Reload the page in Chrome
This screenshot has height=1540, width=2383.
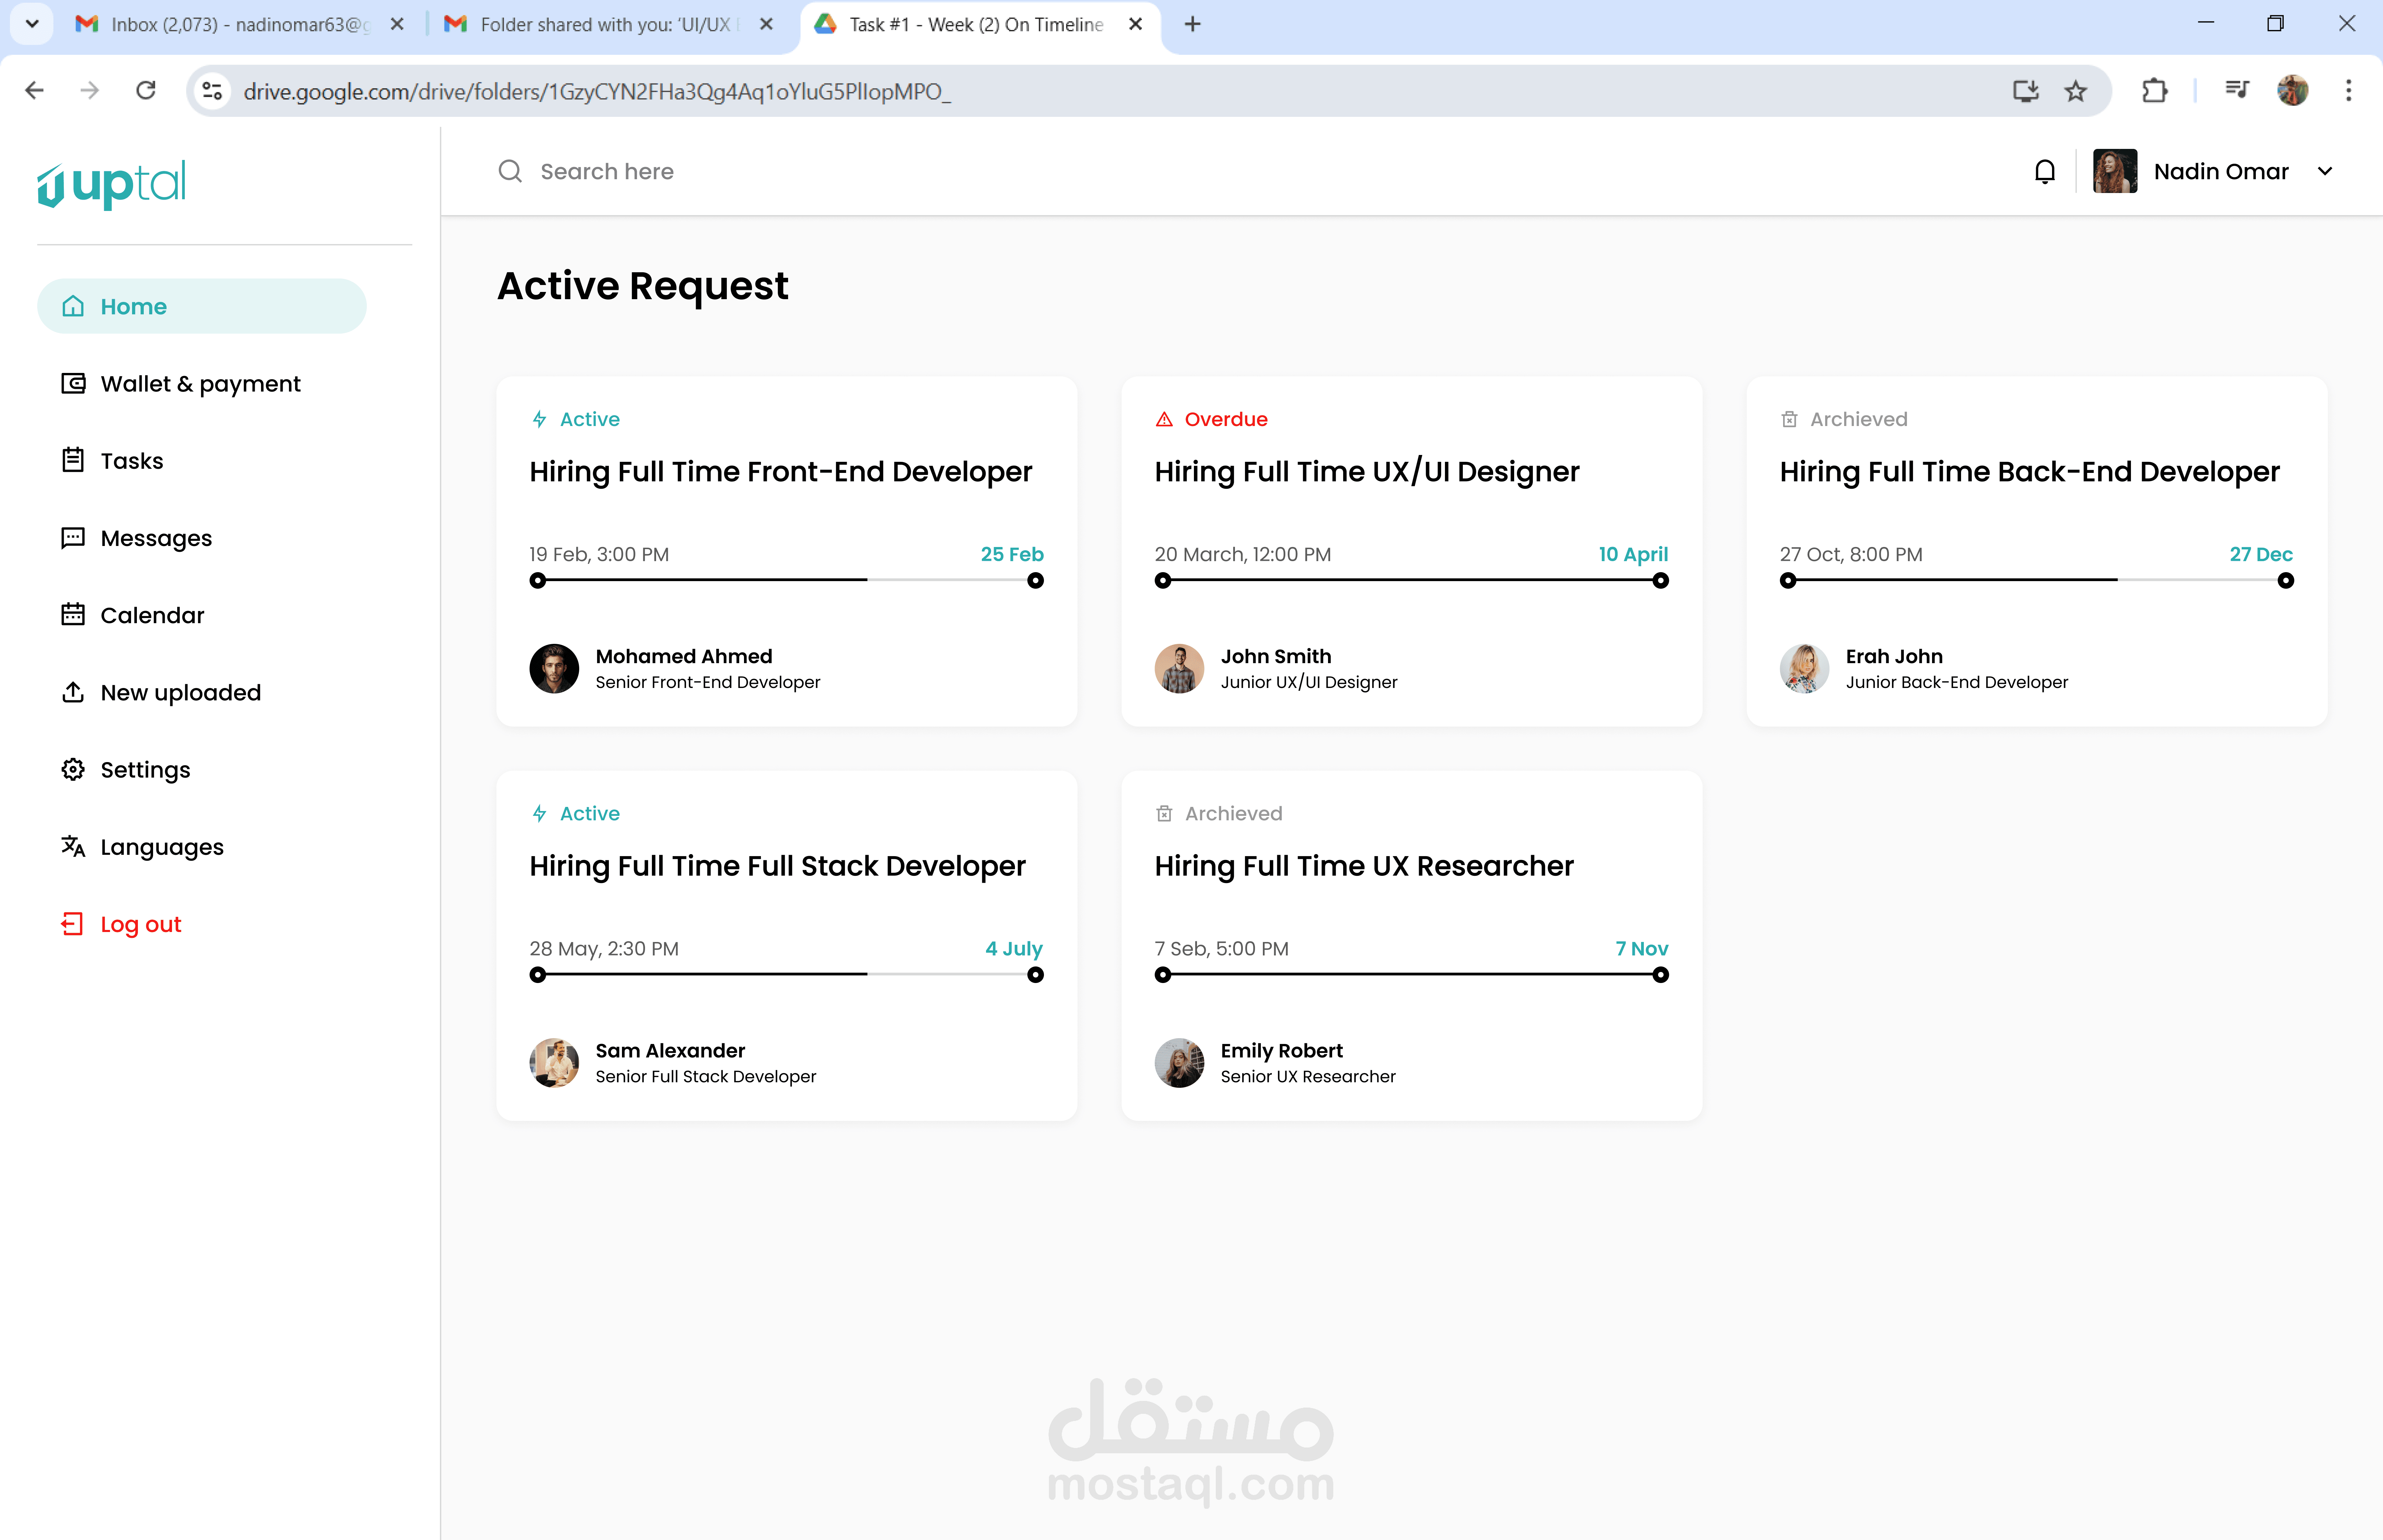coord(146,91)
